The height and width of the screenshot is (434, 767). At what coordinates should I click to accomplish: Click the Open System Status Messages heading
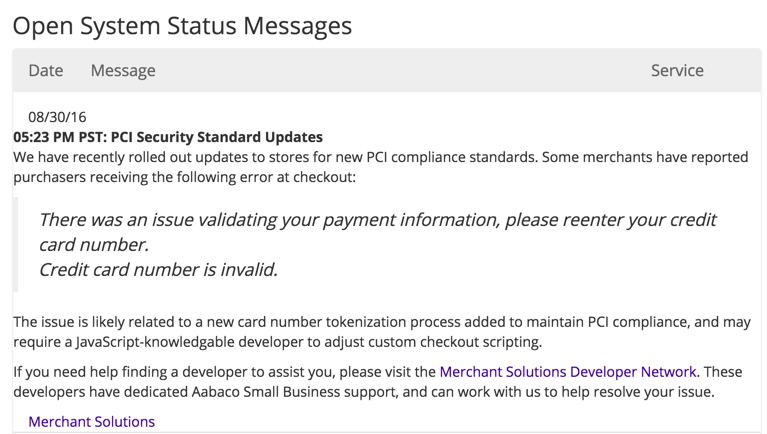(x=182, y=26)
